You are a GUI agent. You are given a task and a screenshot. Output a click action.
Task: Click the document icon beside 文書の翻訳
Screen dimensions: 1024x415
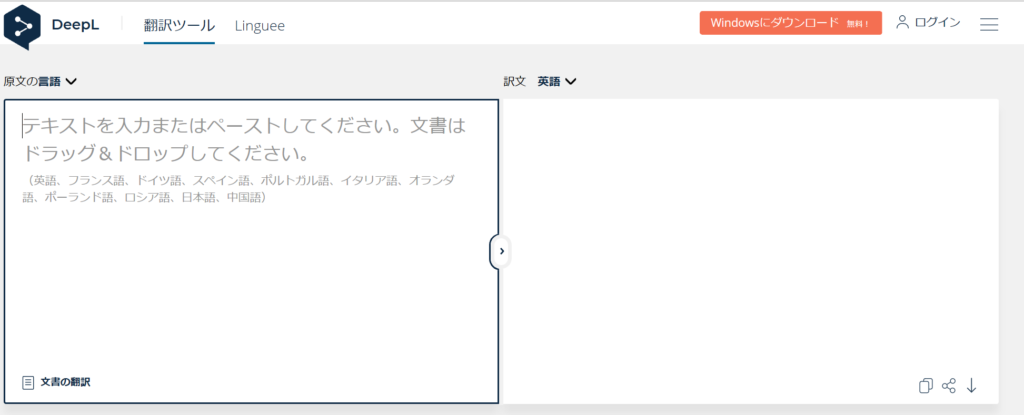click(28, 382)
